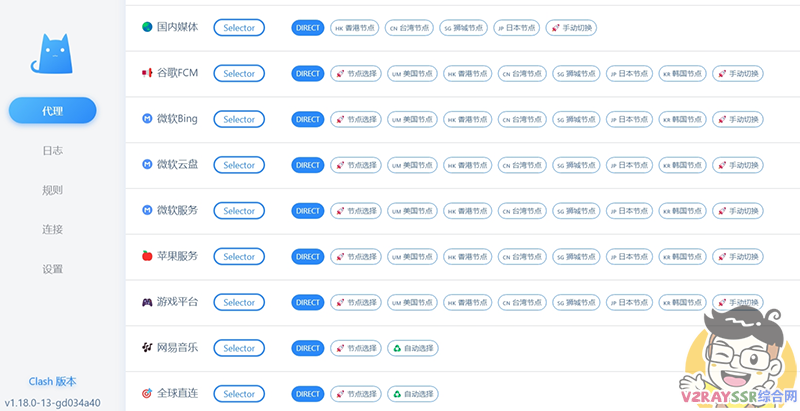Pick 手动切换 for 微软Bing
Screen dimensions: 800x411
tap(738, 119)
